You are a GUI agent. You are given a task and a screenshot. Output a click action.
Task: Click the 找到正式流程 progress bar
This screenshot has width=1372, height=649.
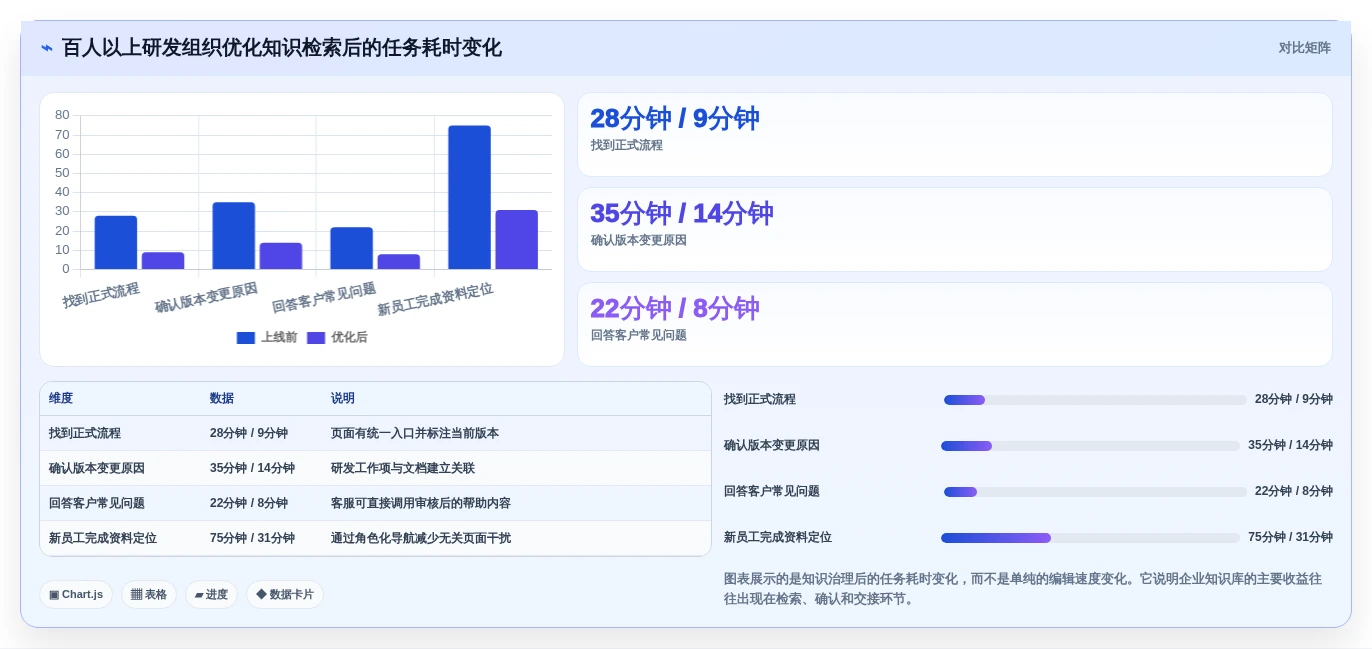[x=1095, y=400]
